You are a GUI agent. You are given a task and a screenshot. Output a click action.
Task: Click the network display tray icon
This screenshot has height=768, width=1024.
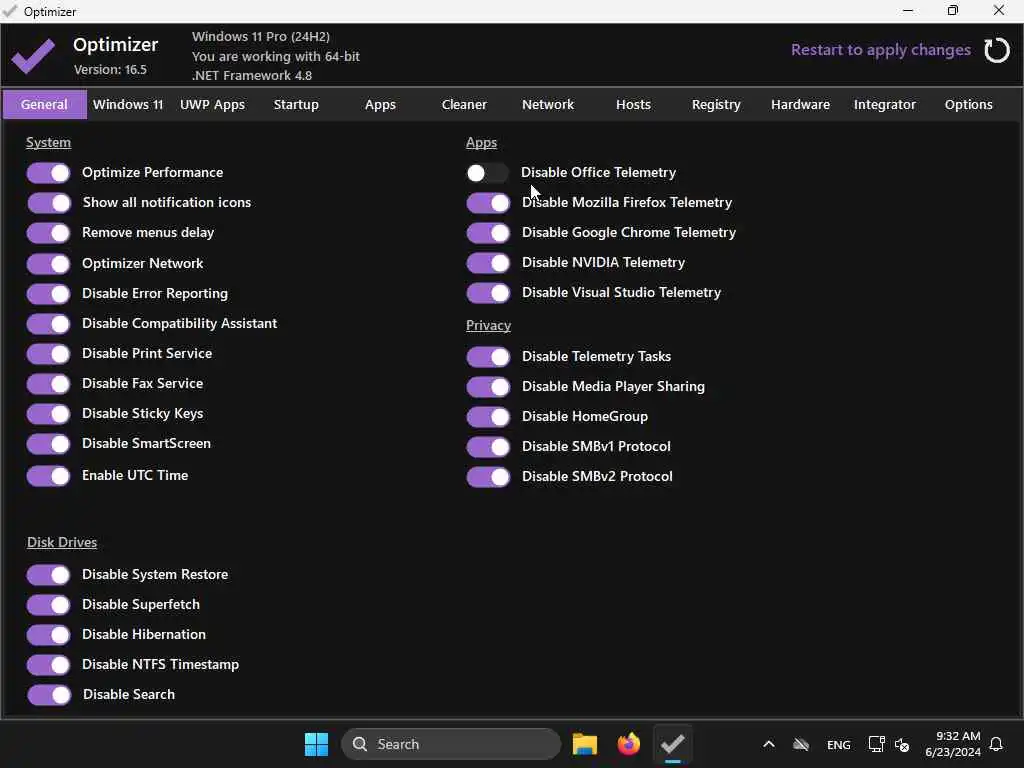tap(876, 744)
